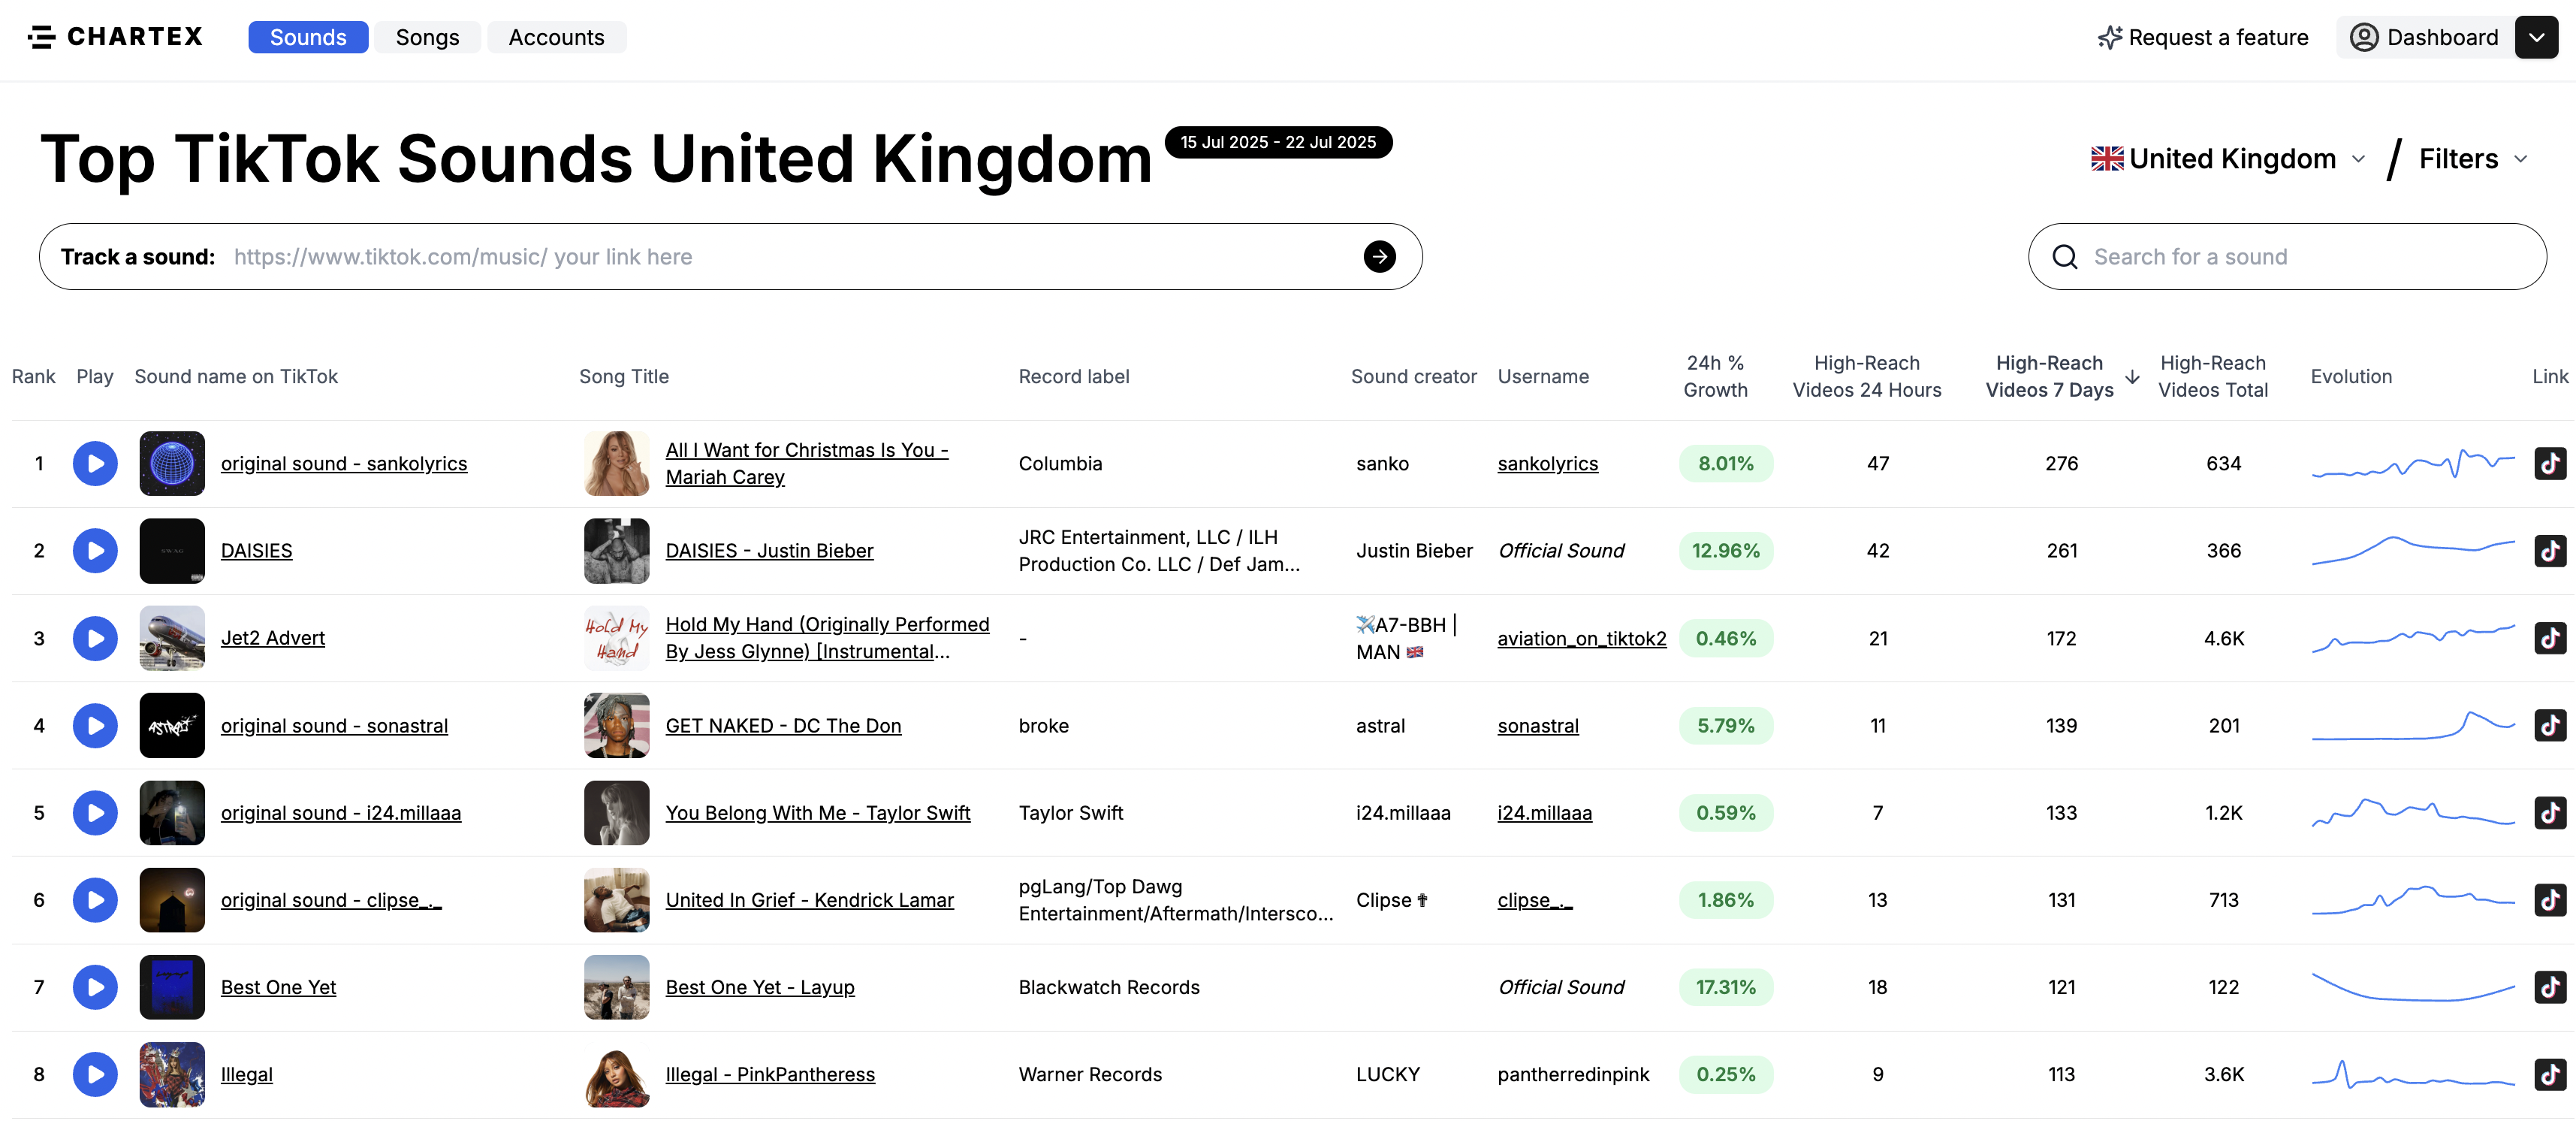Click the Request a feature sparkle icon
The height and width of the screenshot is (1121, 2576).
[x=2110, y=37]
